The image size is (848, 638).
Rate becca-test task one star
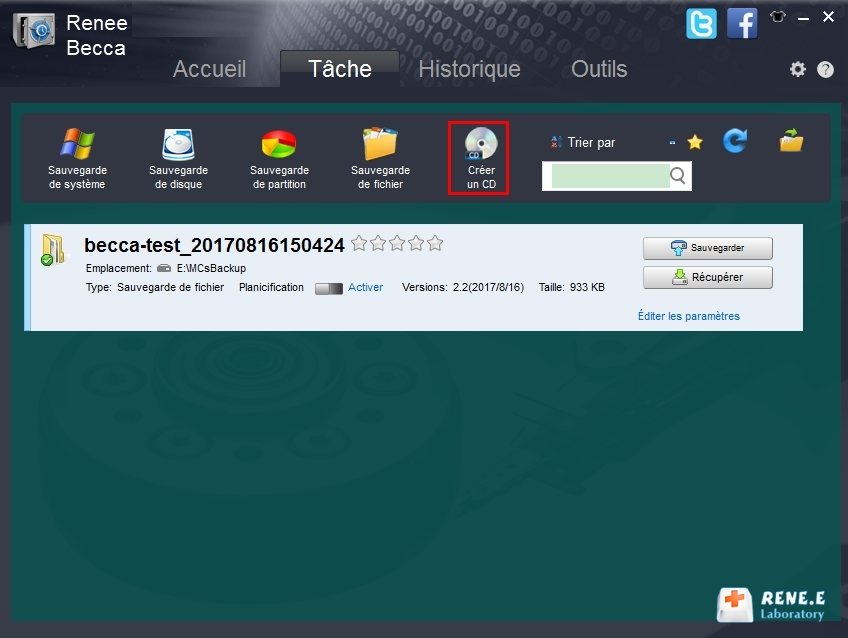[x=359, y=244]
